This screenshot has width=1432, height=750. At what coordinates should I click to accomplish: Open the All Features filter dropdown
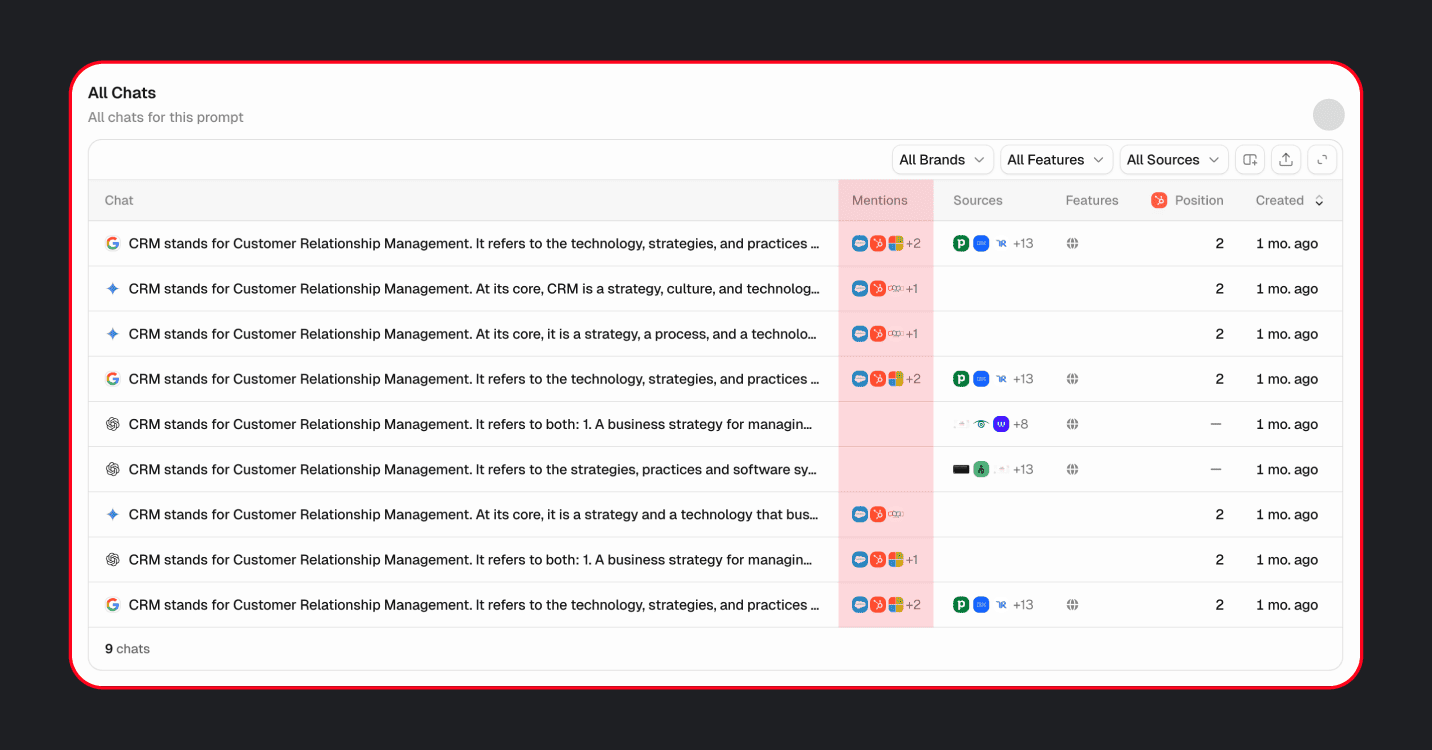(1057, 160)
